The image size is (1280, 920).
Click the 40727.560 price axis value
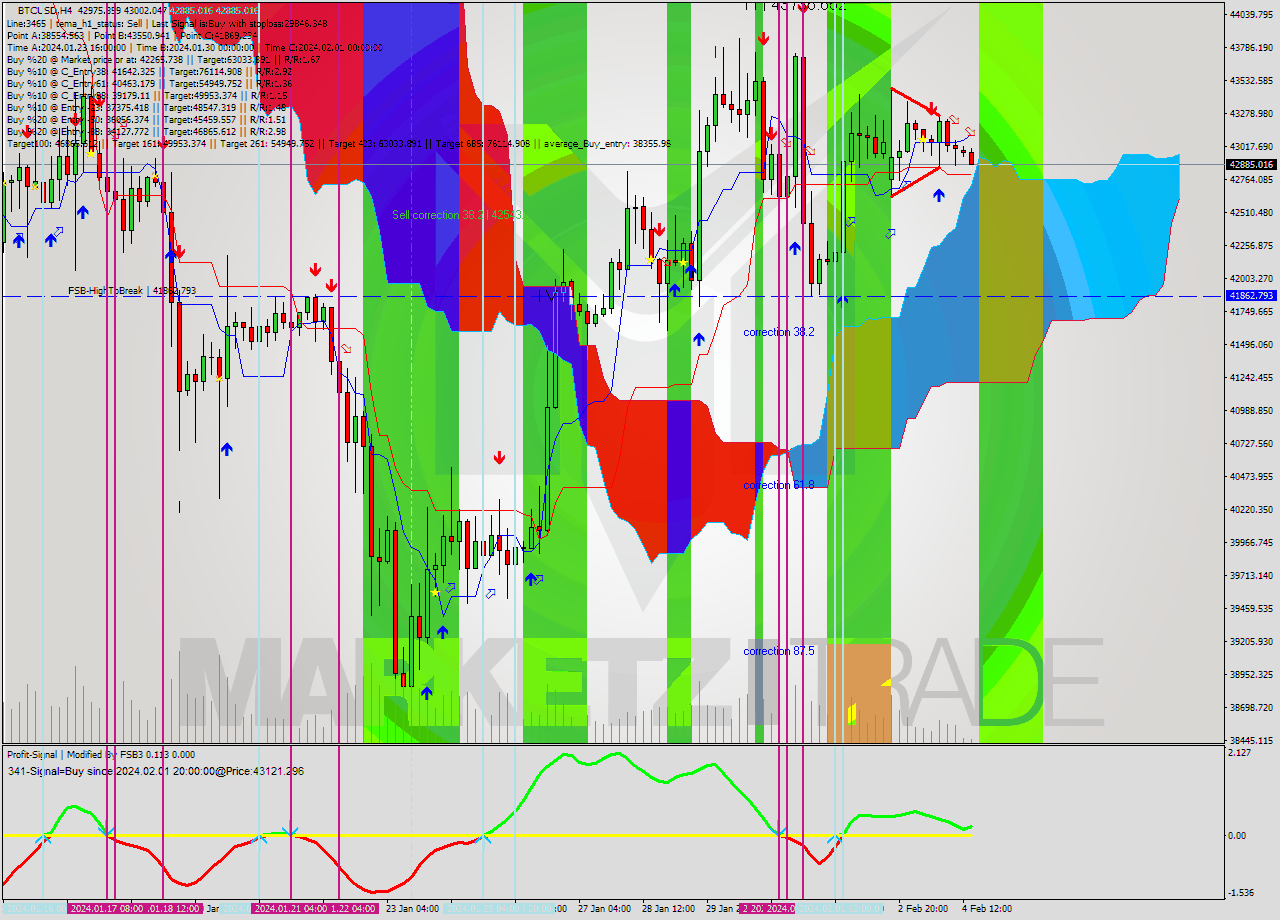[x=1251, y=443]
